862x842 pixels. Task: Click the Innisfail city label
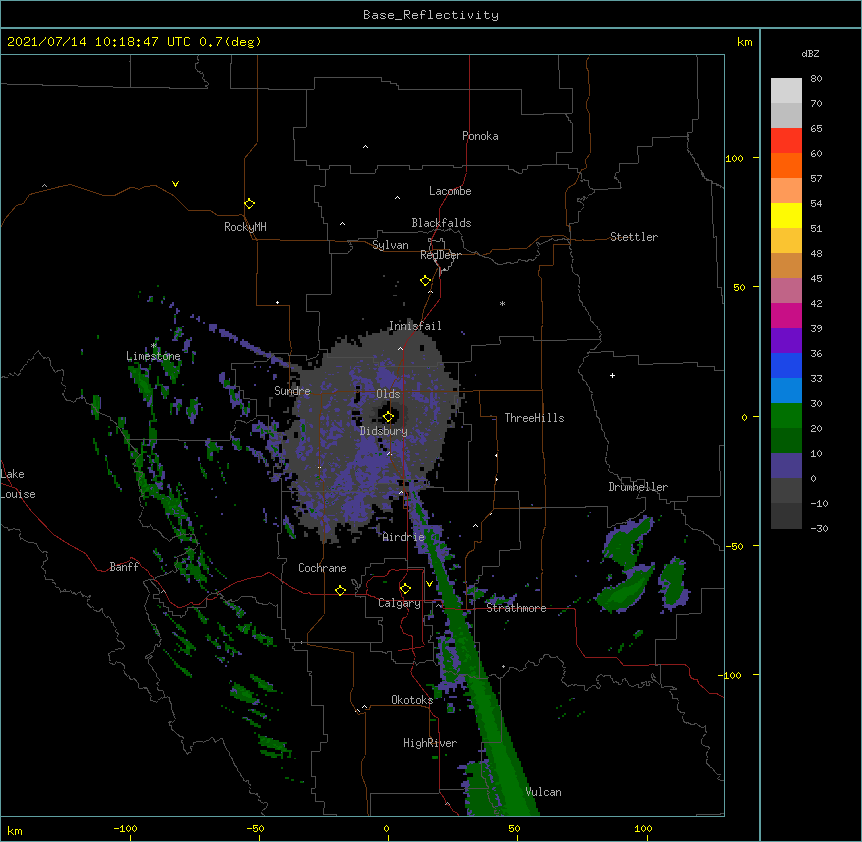point(415,326)
